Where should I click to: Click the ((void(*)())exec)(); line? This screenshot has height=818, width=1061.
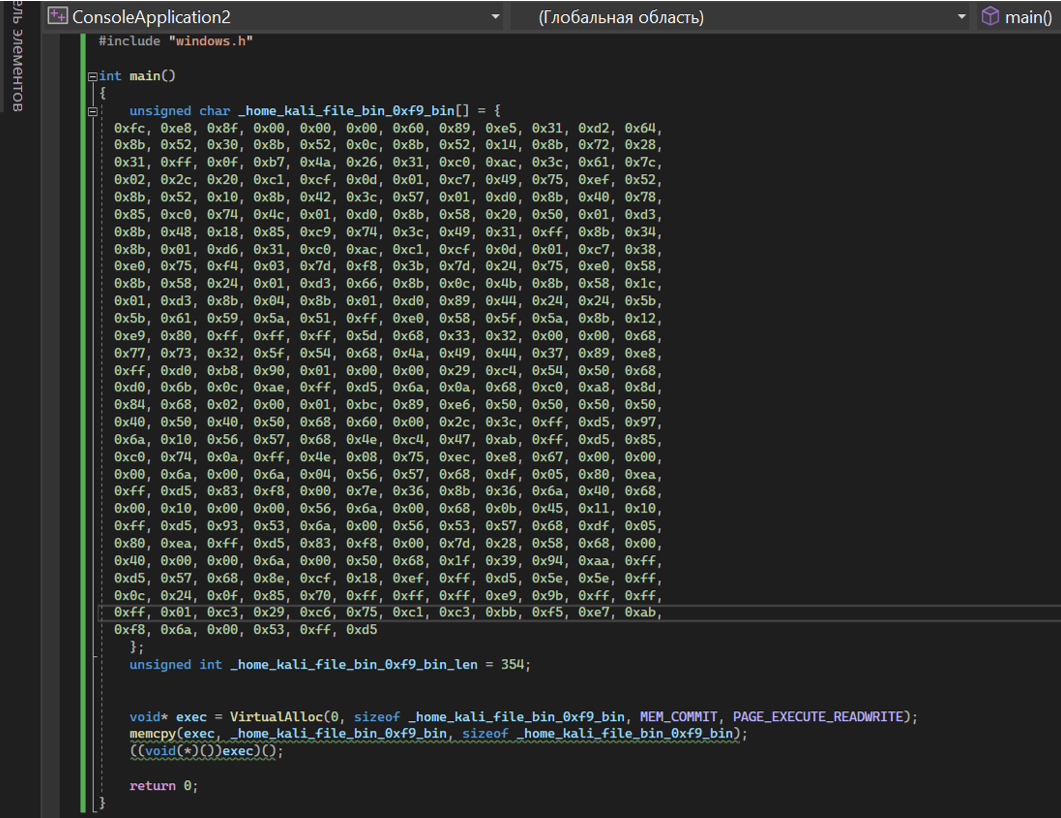206,751
